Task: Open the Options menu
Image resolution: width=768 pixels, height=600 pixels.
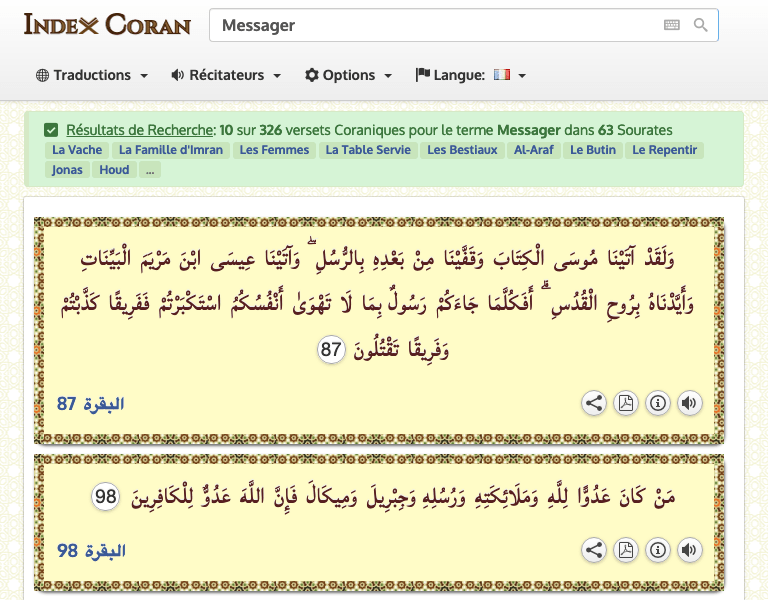Action: [348, 75]
